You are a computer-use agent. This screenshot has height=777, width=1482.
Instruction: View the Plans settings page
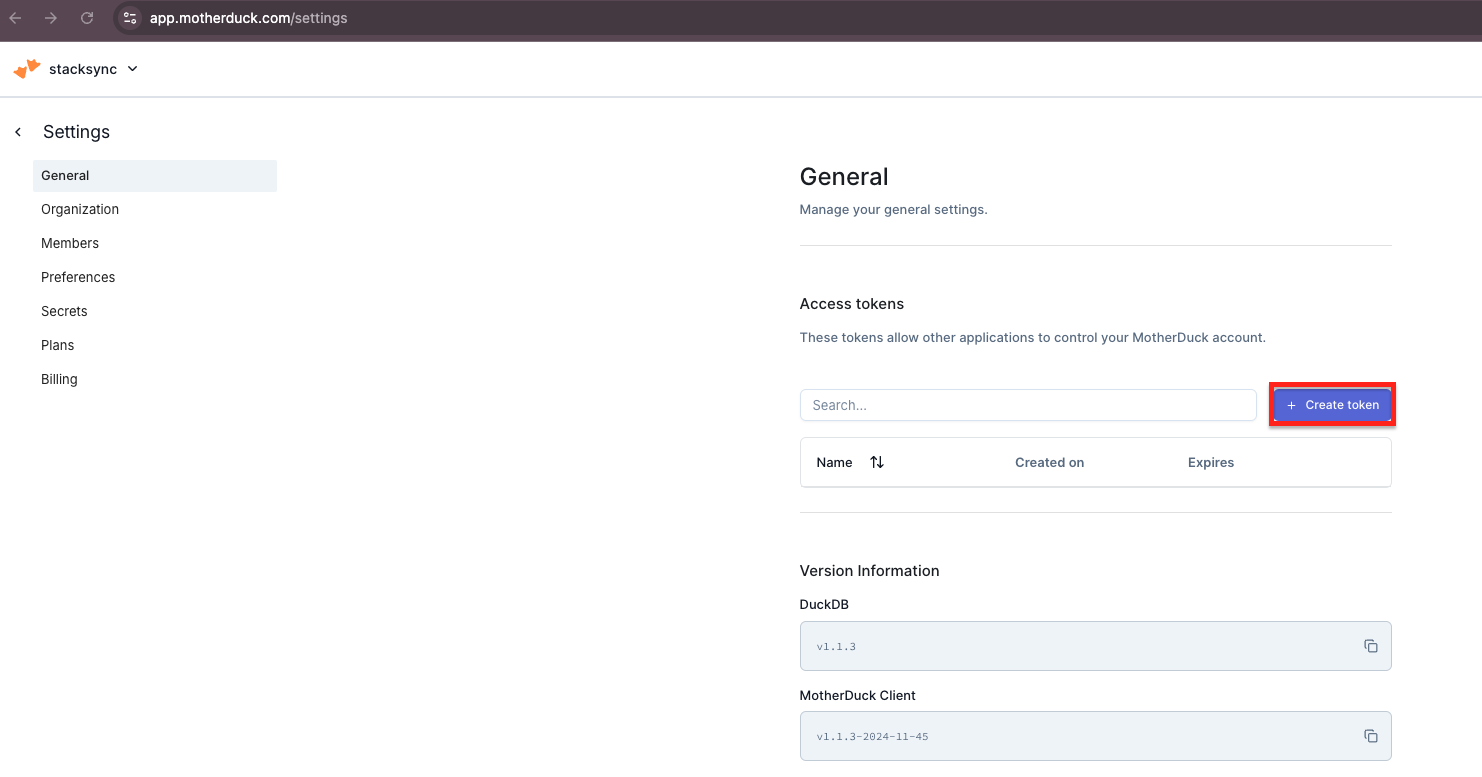pos(58,345)
